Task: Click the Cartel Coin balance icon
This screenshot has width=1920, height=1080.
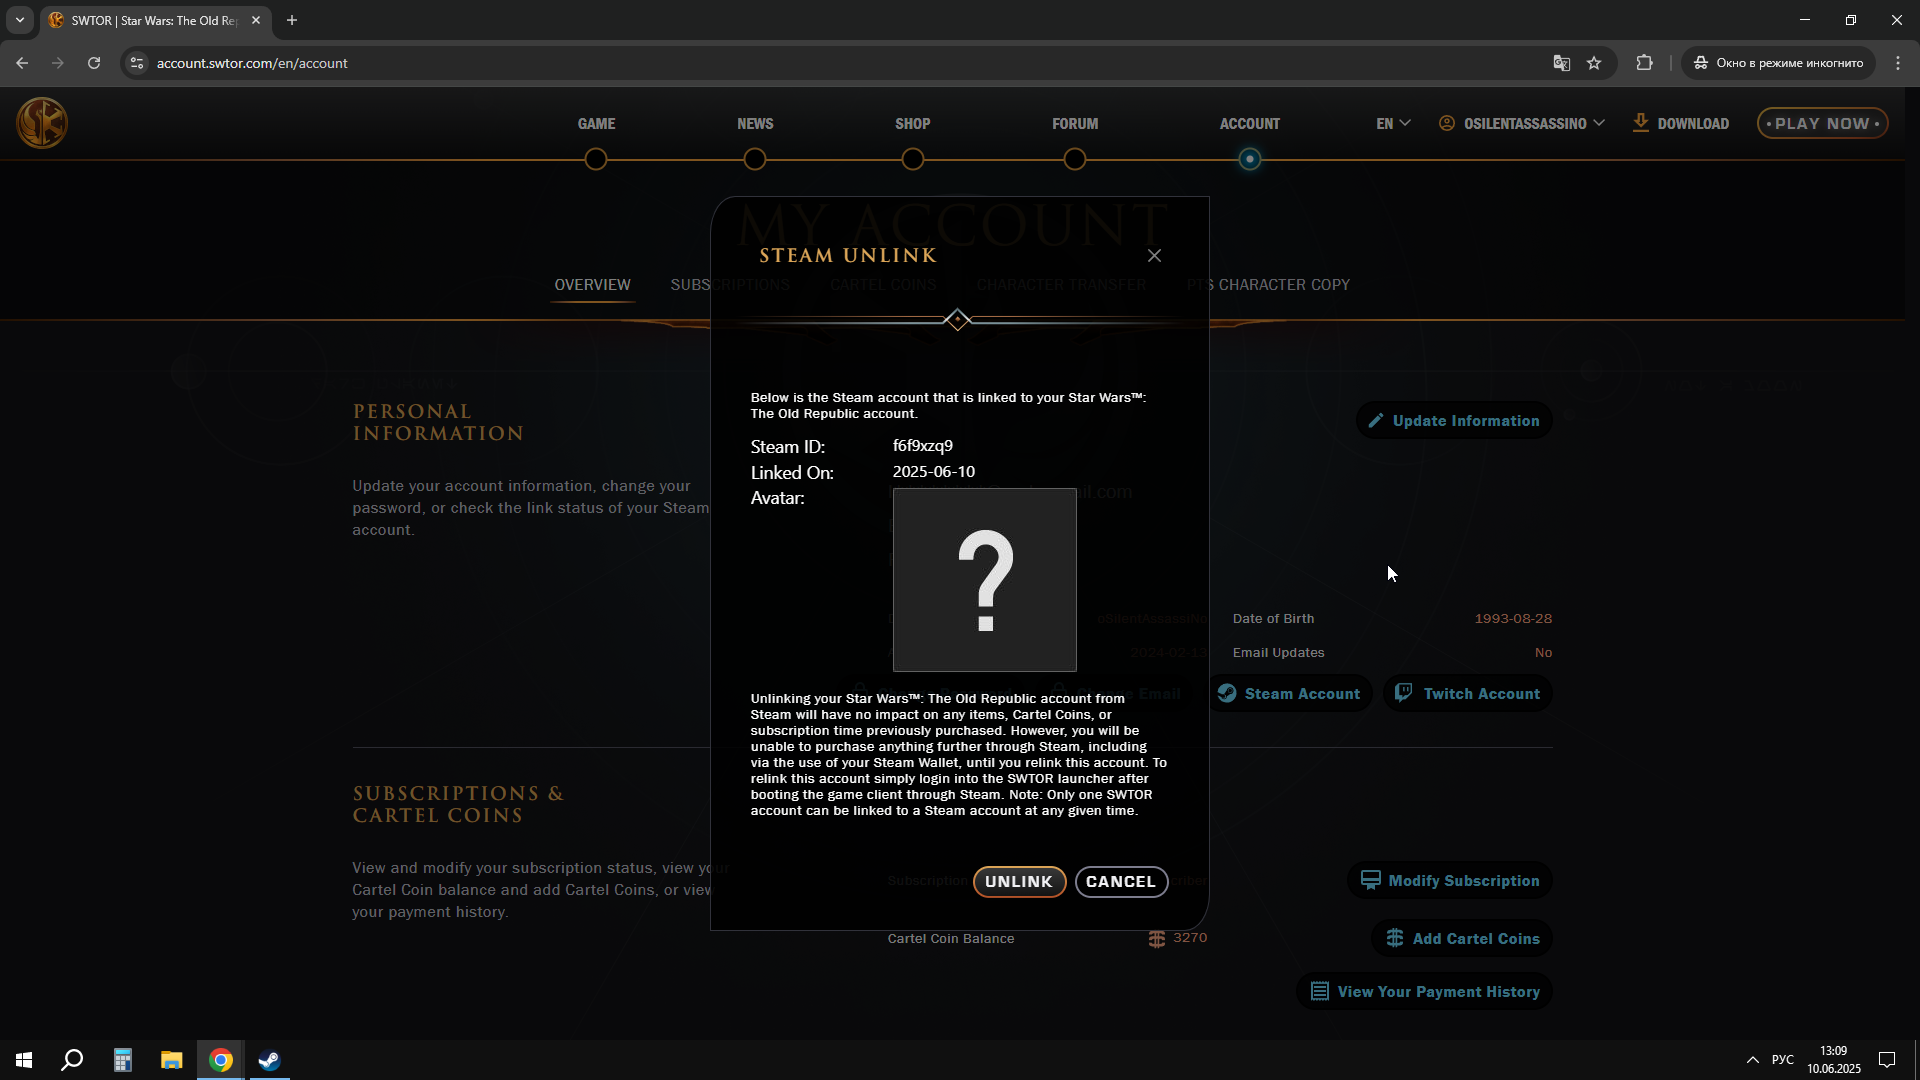Action: pos(1157,939)
